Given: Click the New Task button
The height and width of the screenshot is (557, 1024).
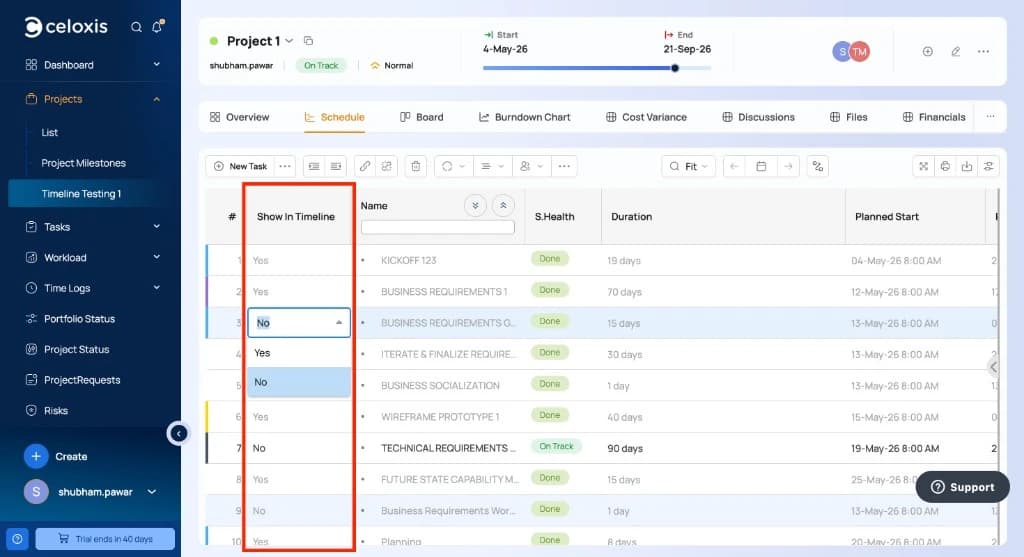Looking at the screenshot, I should (x=240, y=167).
